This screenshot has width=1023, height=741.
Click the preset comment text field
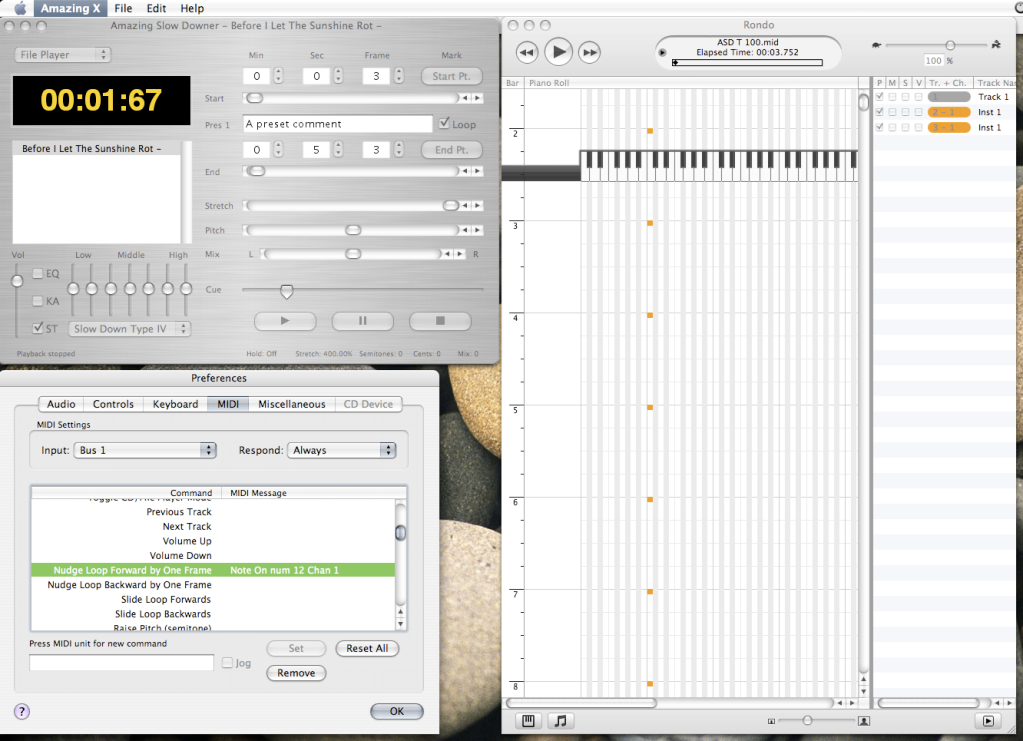(337, 124)
